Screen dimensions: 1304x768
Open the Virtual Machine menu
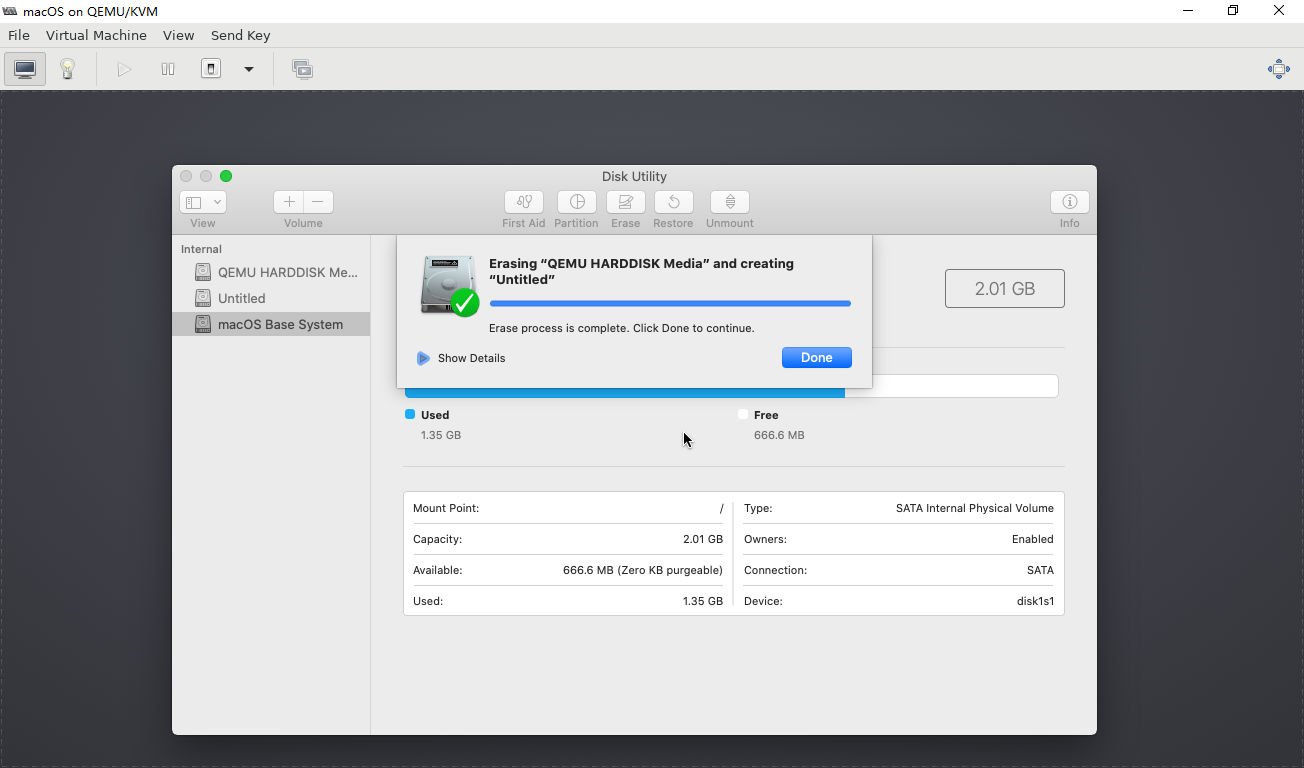(x=96, y=35)
